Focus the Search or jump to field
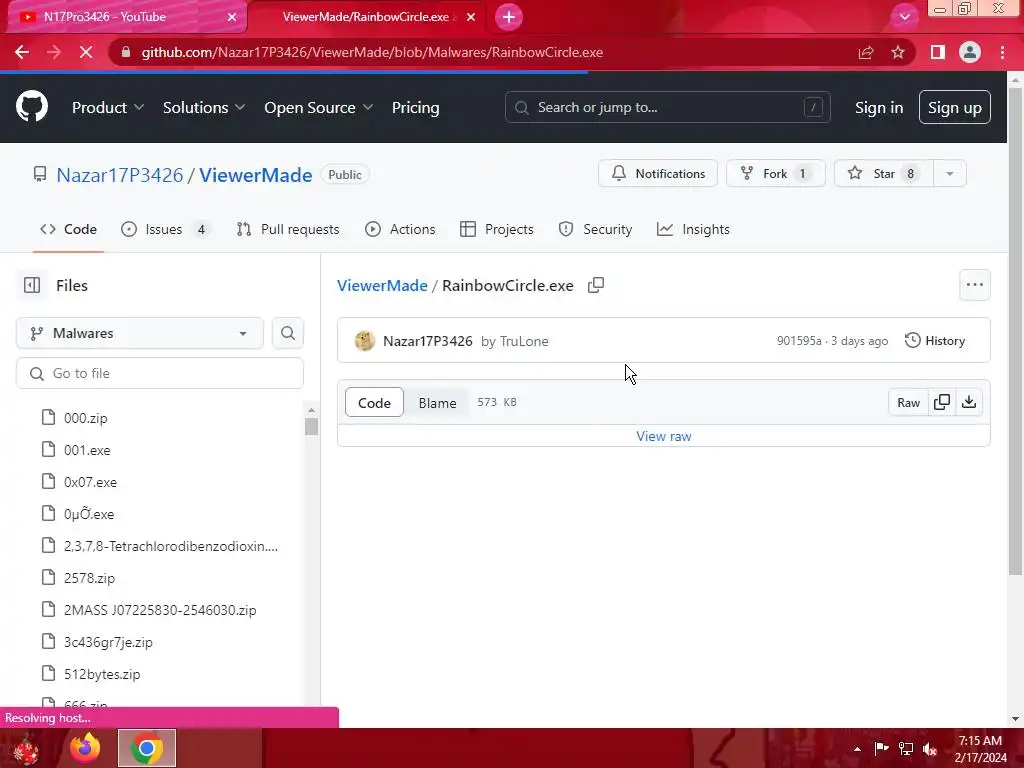The width and height of the screenshot is (1024, 768). [x=667, y=107]
